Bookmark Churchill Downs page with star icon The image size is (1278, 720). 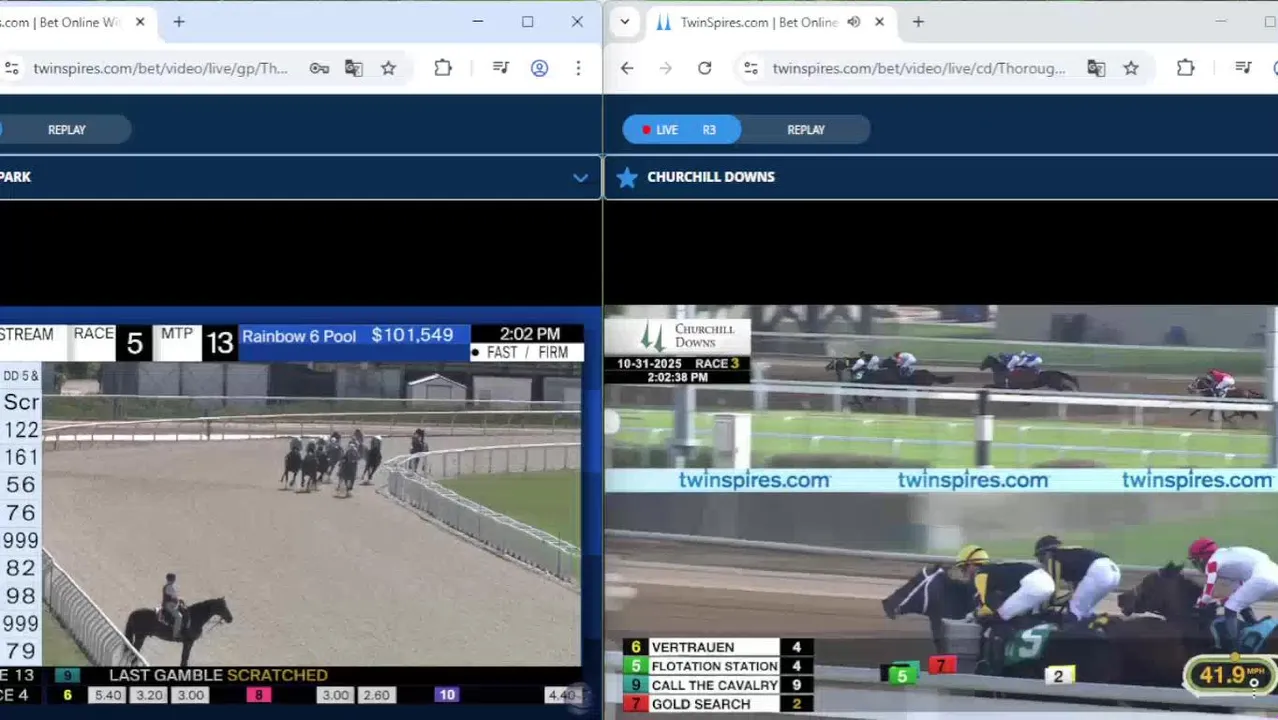(1131, 68)
